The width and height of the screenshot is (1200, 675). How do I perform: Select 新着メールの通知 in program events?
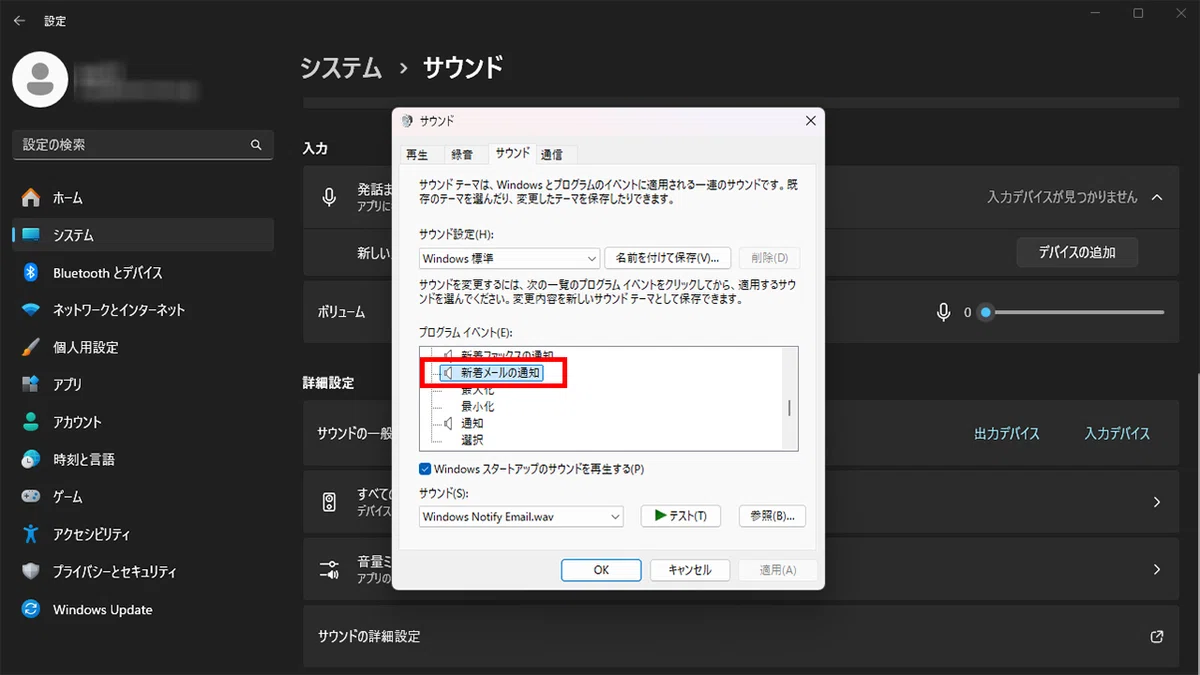pos(501,373)
